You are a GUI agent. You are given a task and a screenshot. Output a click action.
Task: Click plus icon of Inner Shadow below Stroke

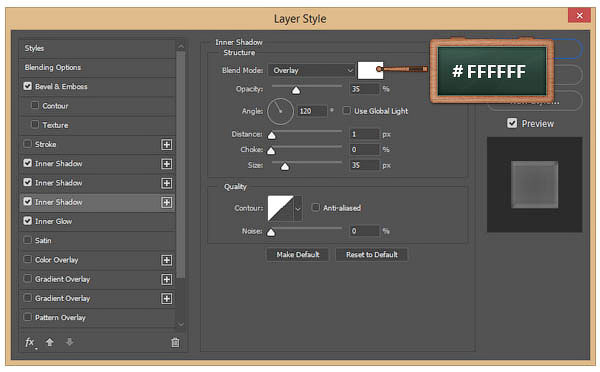166,164
